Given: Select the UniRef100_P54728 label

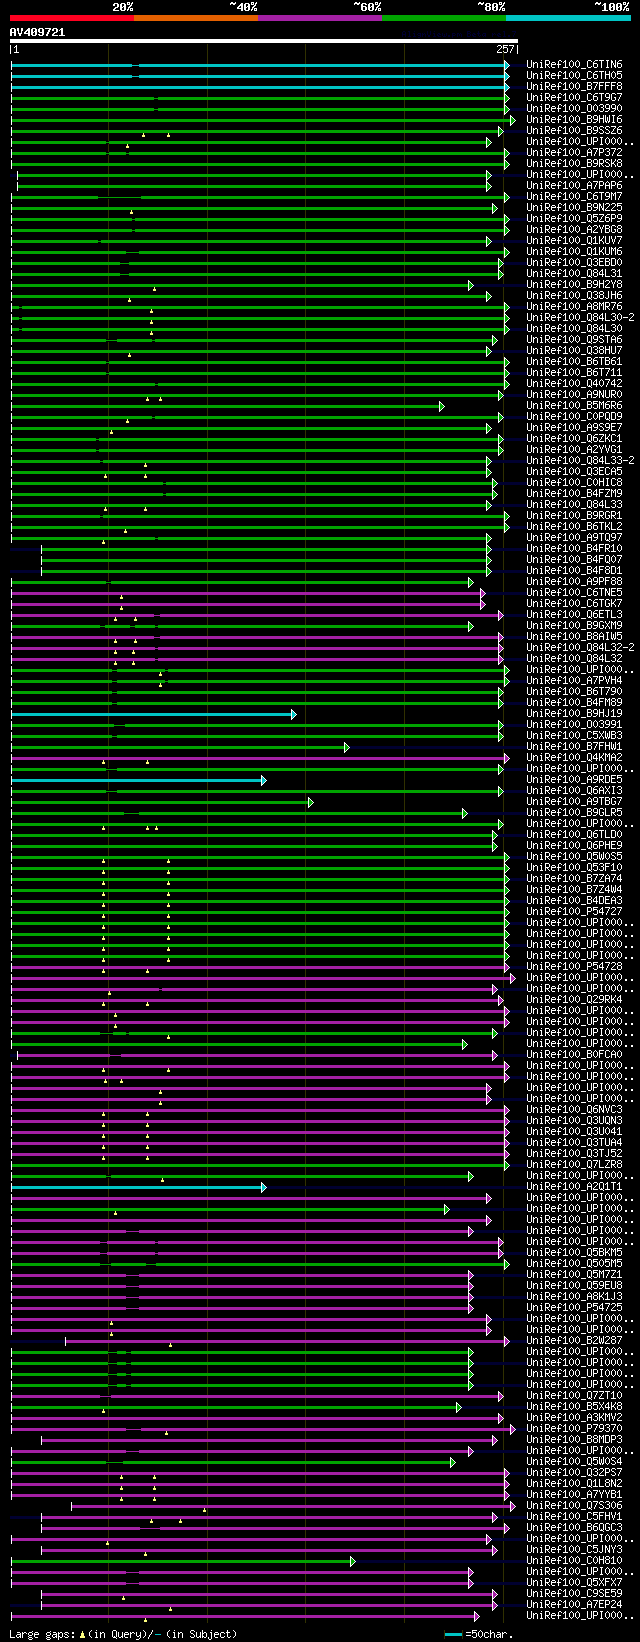Looking at the screenshot, I should (574, 967).
